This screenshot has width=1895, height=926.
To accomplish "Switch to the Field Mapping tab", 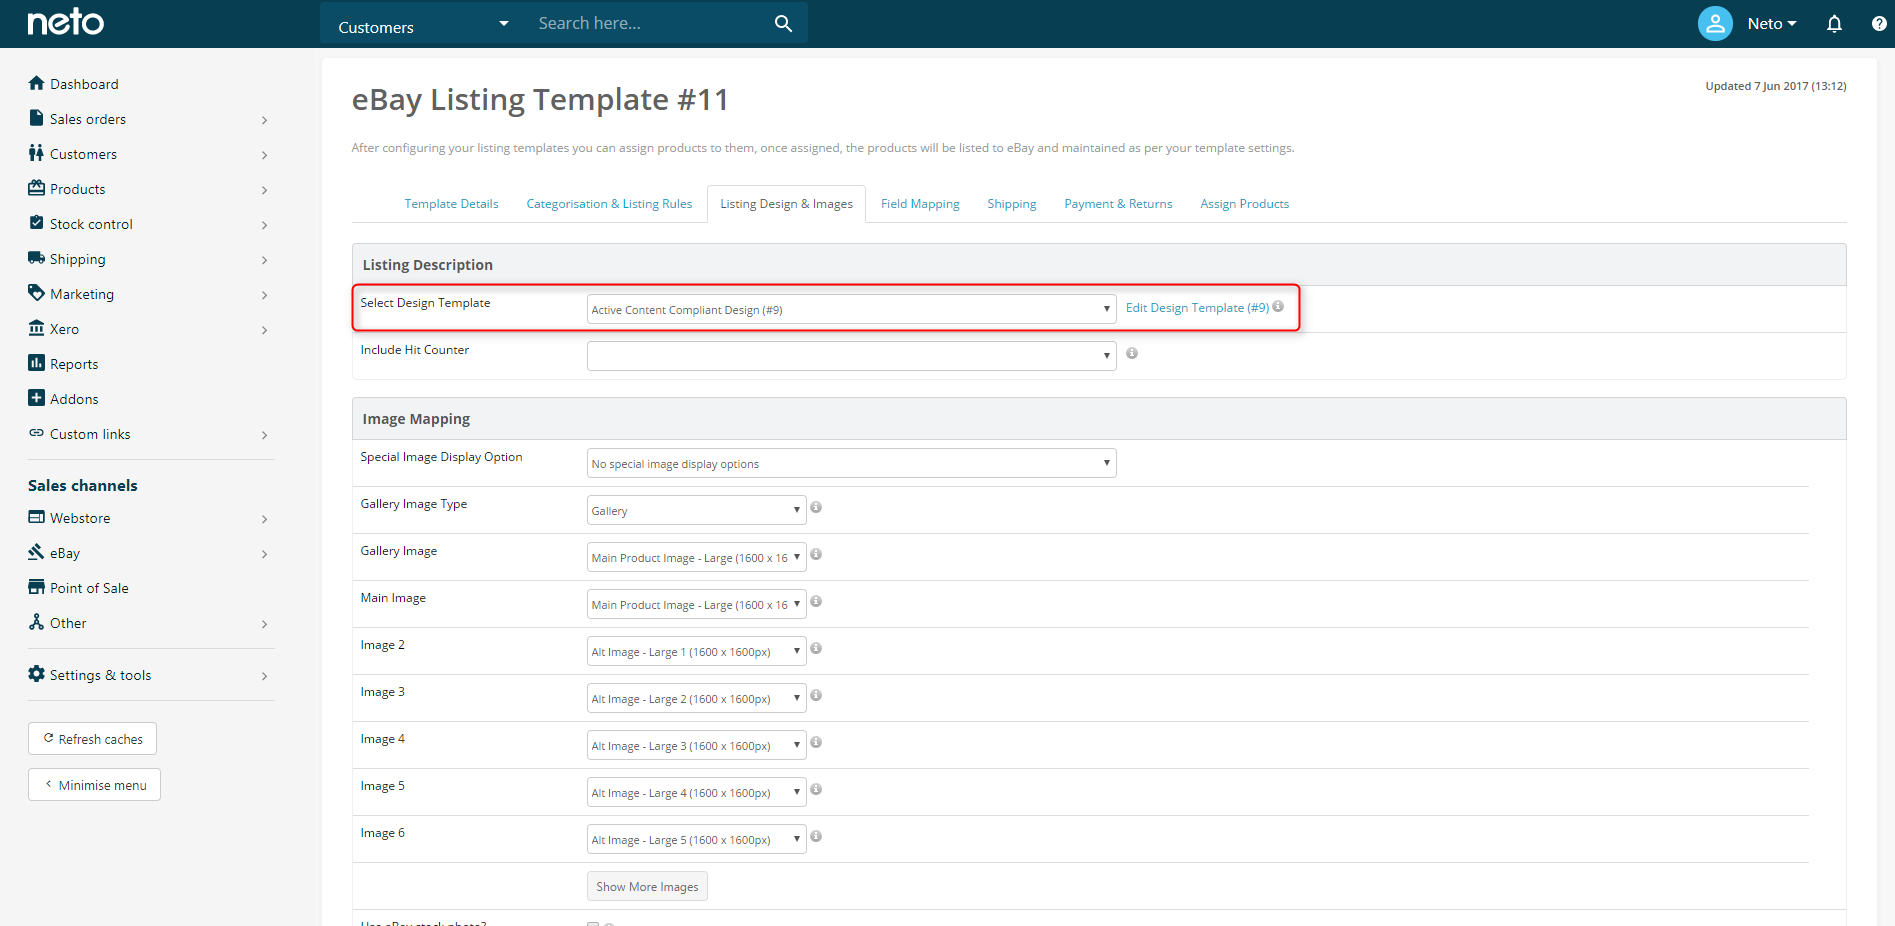I will pyautogui.click(x=920, y=204).
